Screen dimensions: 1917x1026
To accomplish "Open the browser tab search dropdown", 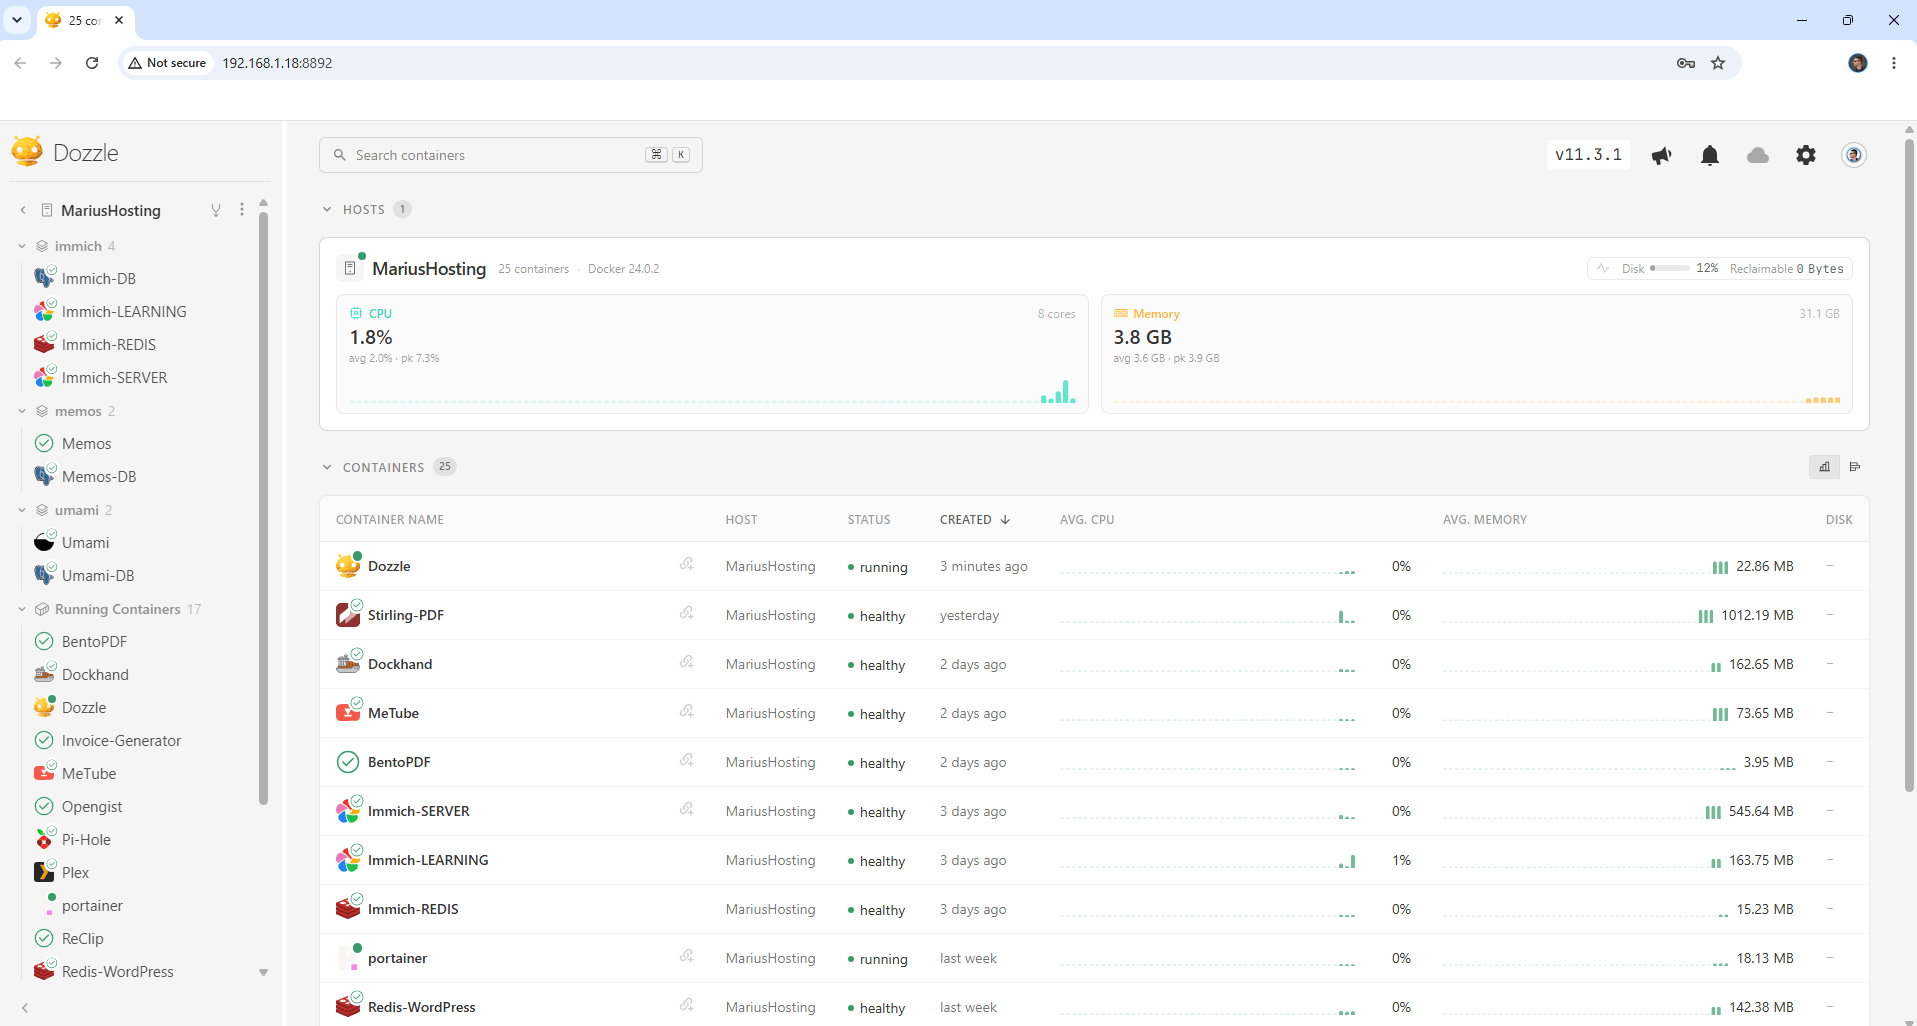I will (17, 20).
